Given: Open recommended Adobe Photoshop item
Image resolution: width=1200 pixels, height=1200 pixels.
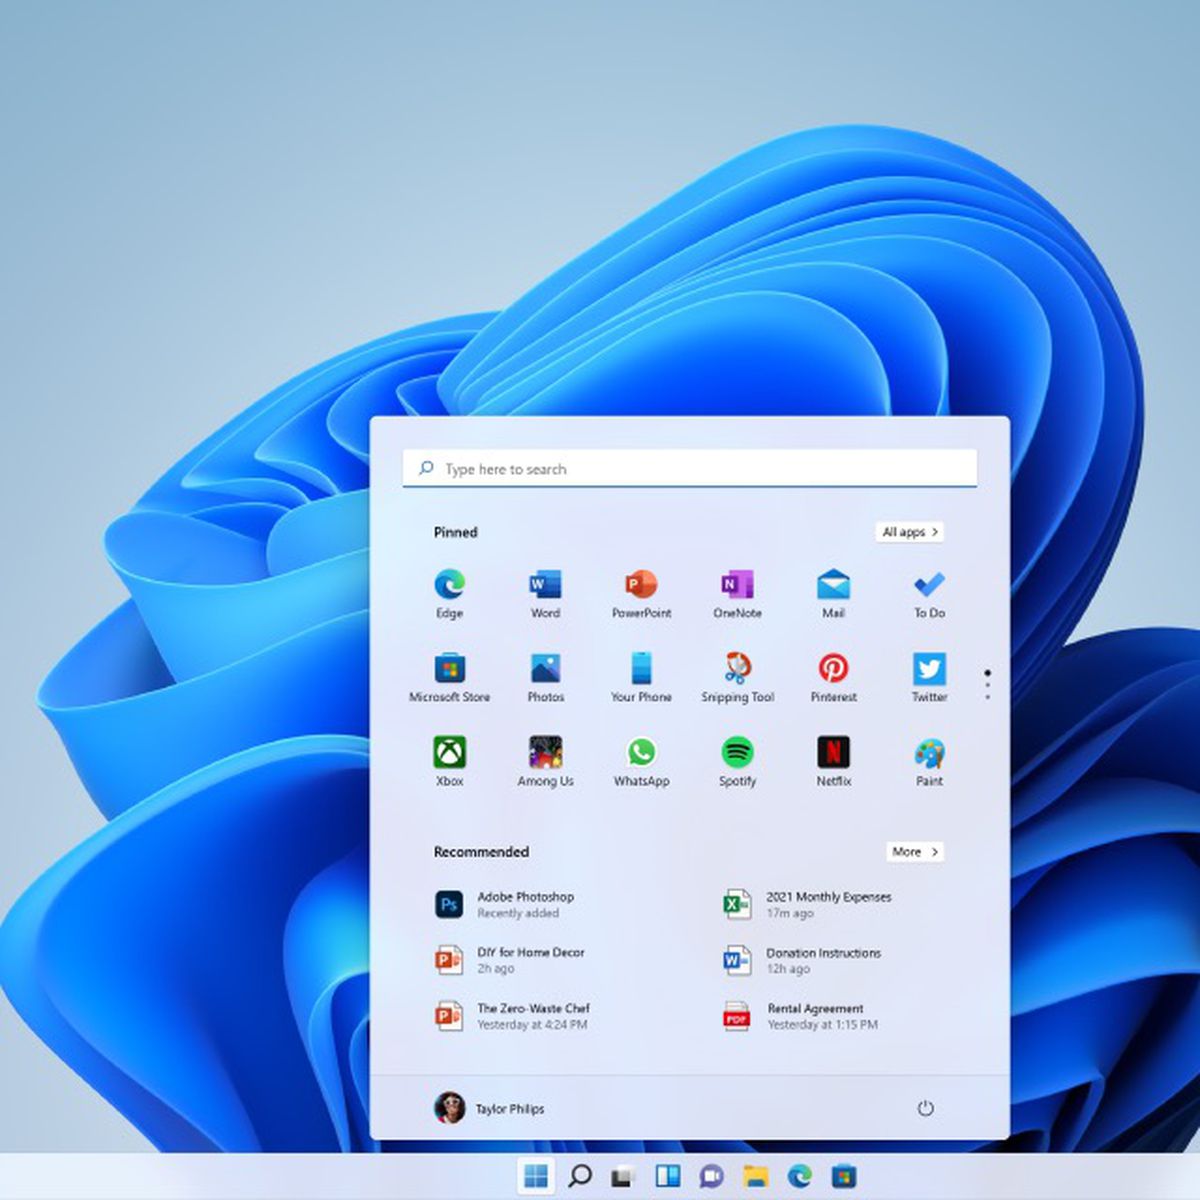Looking at the screenshot, I should point(506,904).
